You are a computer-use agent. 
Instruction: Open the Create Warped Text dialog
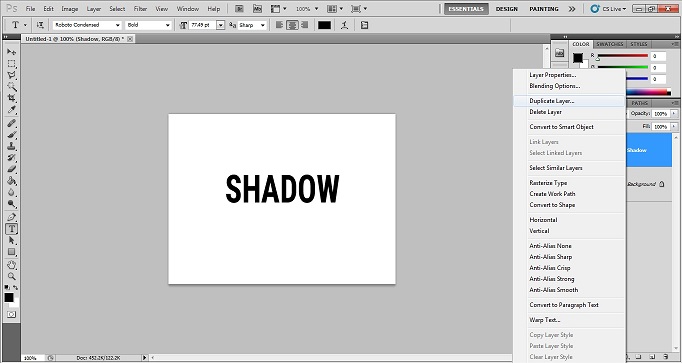344,25
